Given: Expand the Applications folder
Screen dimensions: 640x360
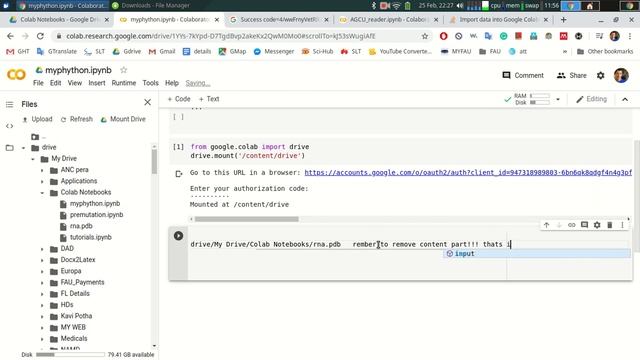Looking at the screenshot, I should [x=42, y=181].
